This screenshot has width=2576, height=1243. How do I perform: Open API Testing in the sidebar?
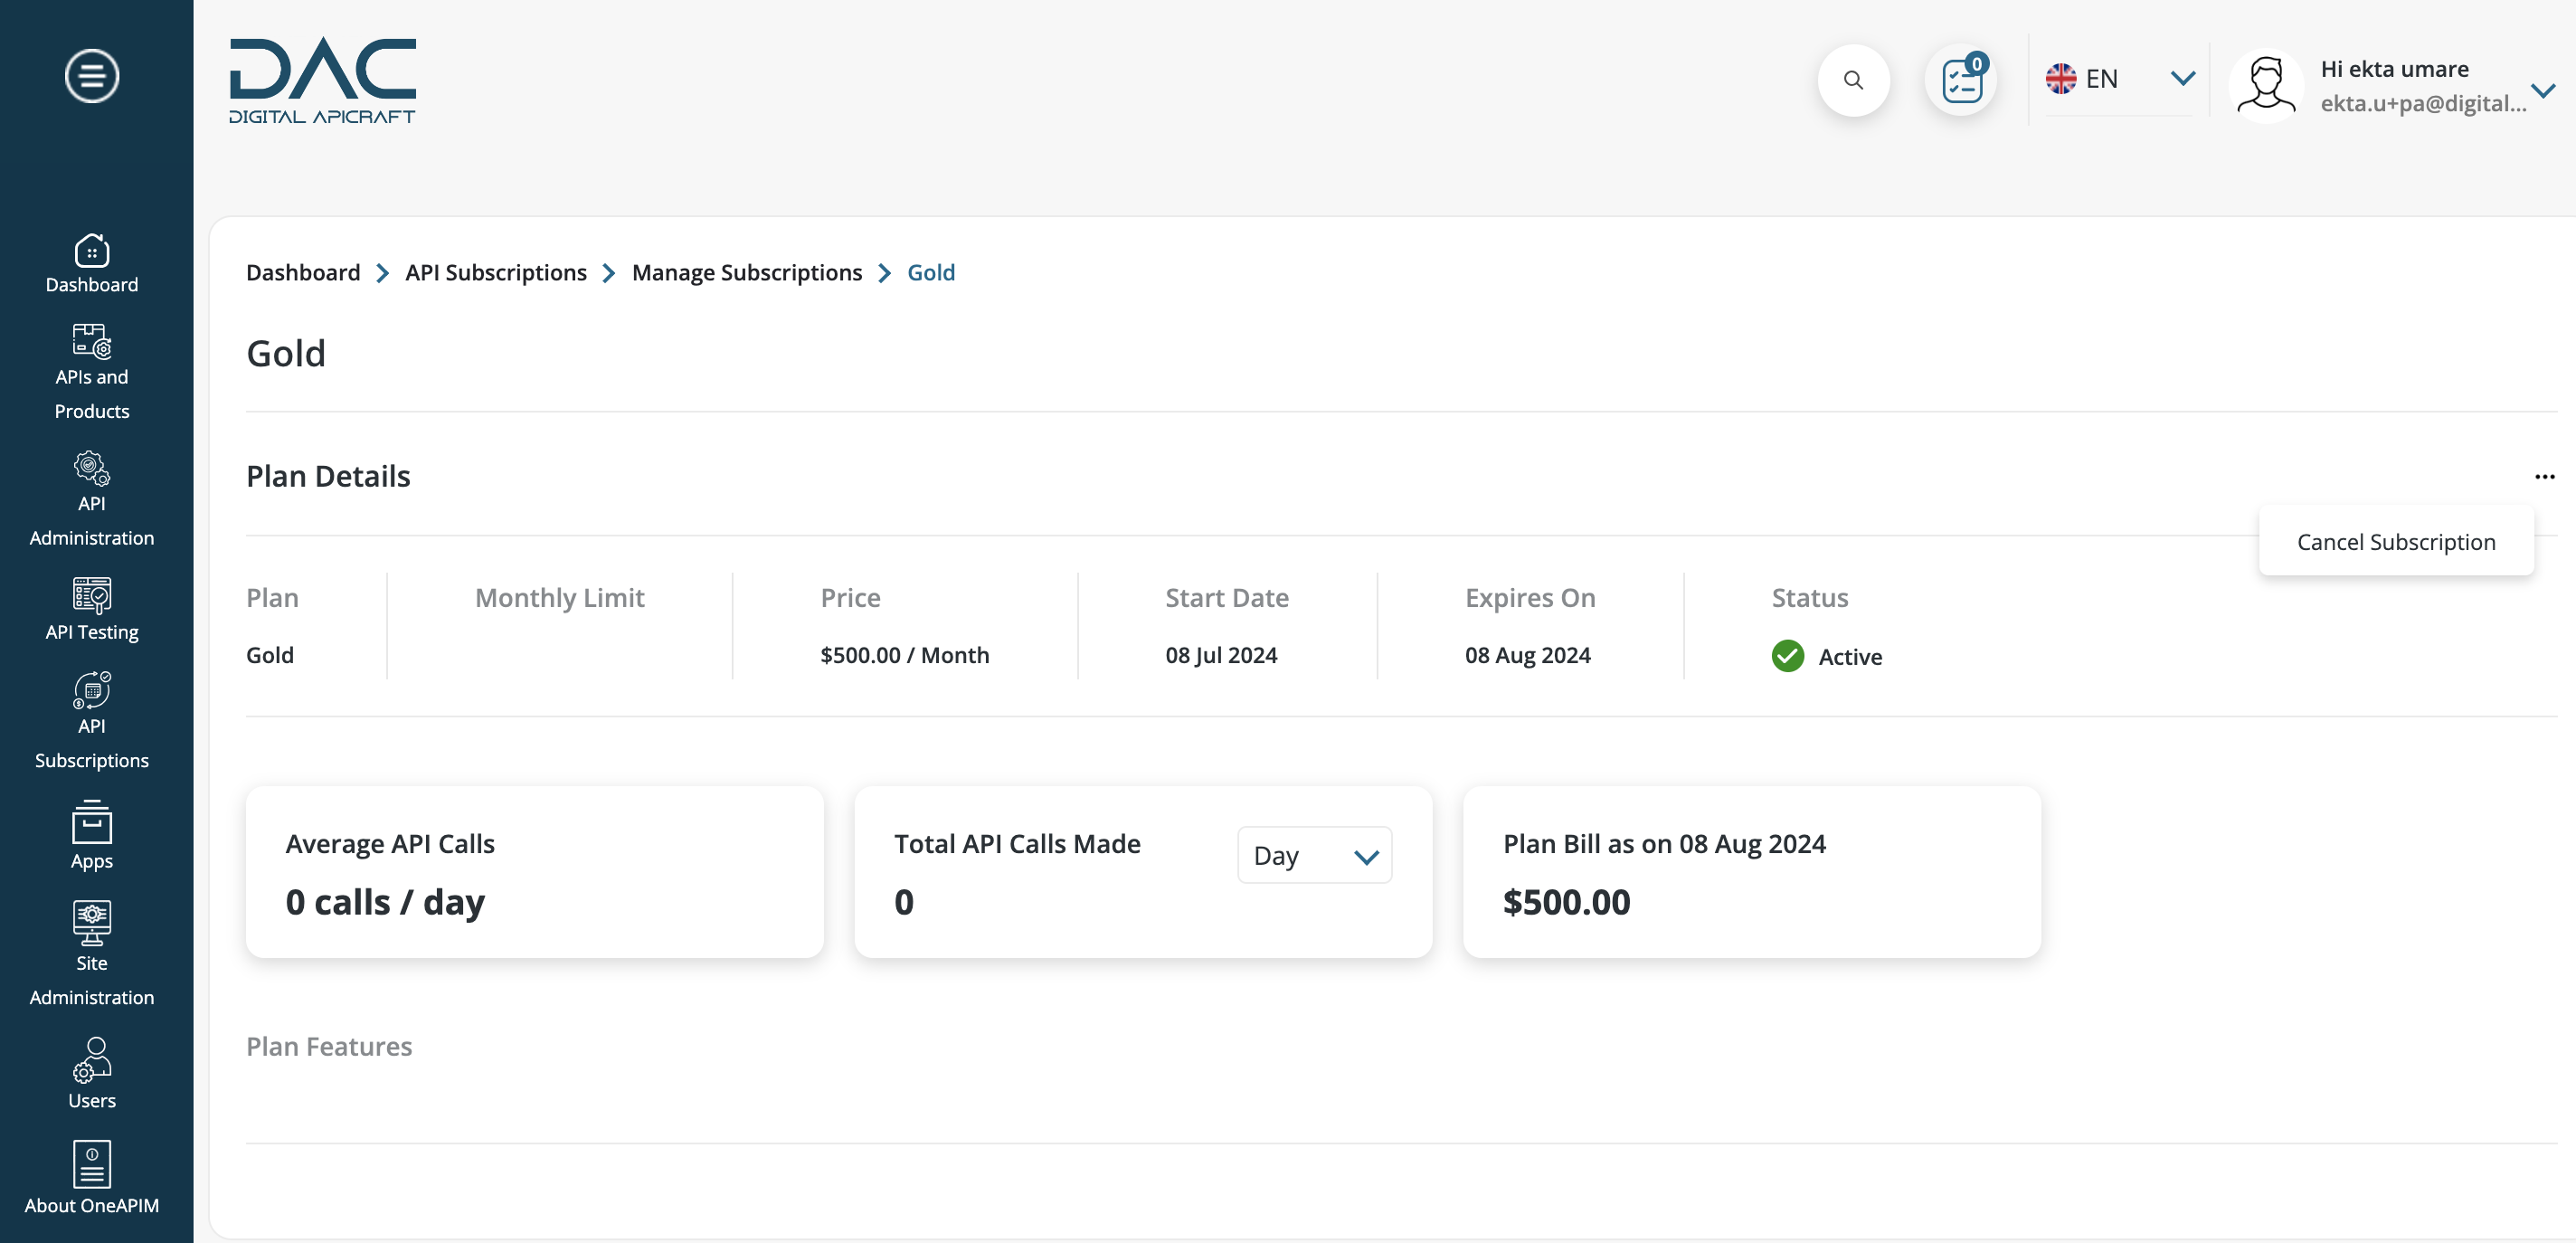[x=92, y=609]
